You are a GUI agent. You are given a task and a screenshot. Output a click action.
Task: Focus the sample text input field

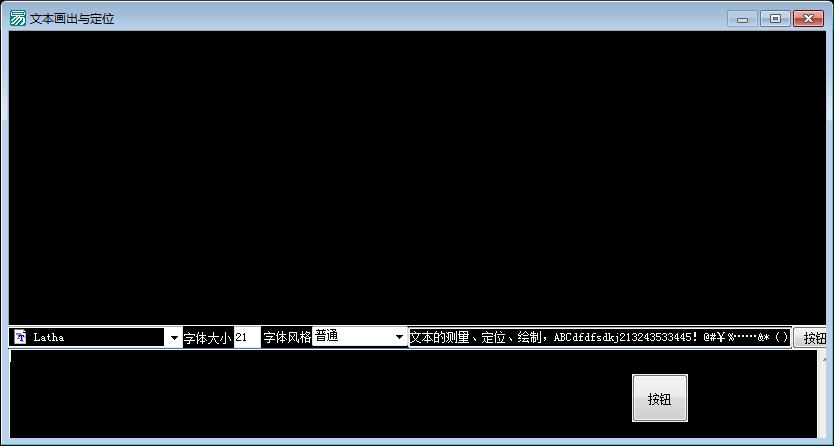click(600, 338)
